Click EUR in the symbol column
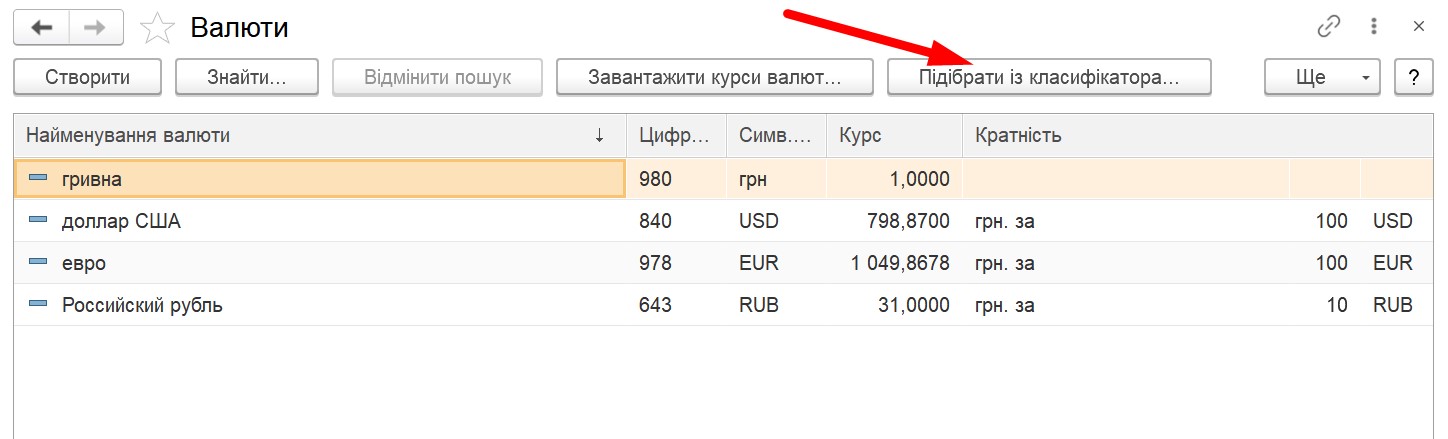 click(759, 264)
